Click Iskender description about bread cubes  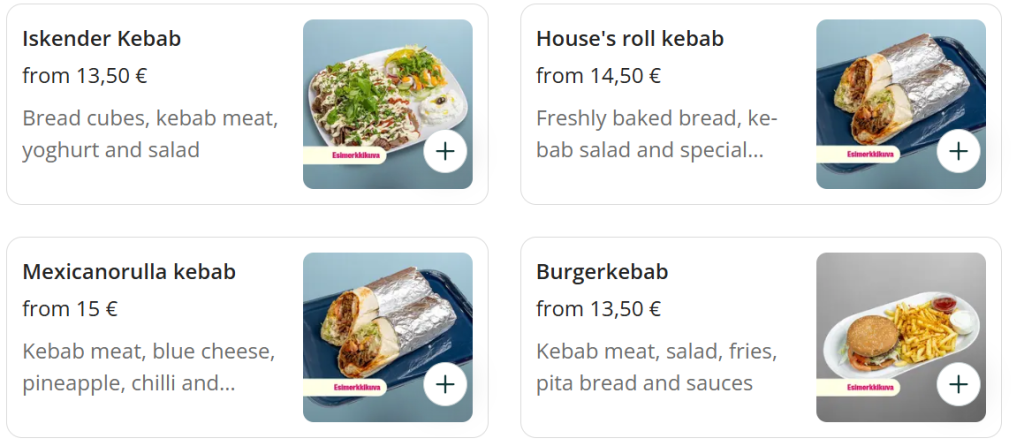pos(150,135)
